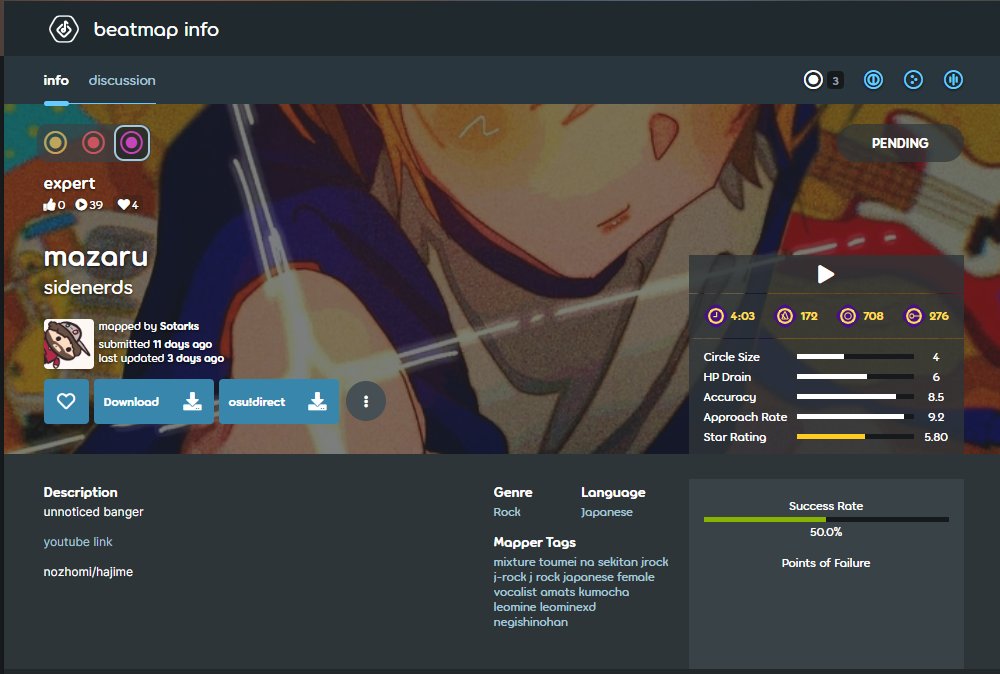Click the Rock genre link
The height and width of the screenshot is (674, 1000).
tap(507, 512)
